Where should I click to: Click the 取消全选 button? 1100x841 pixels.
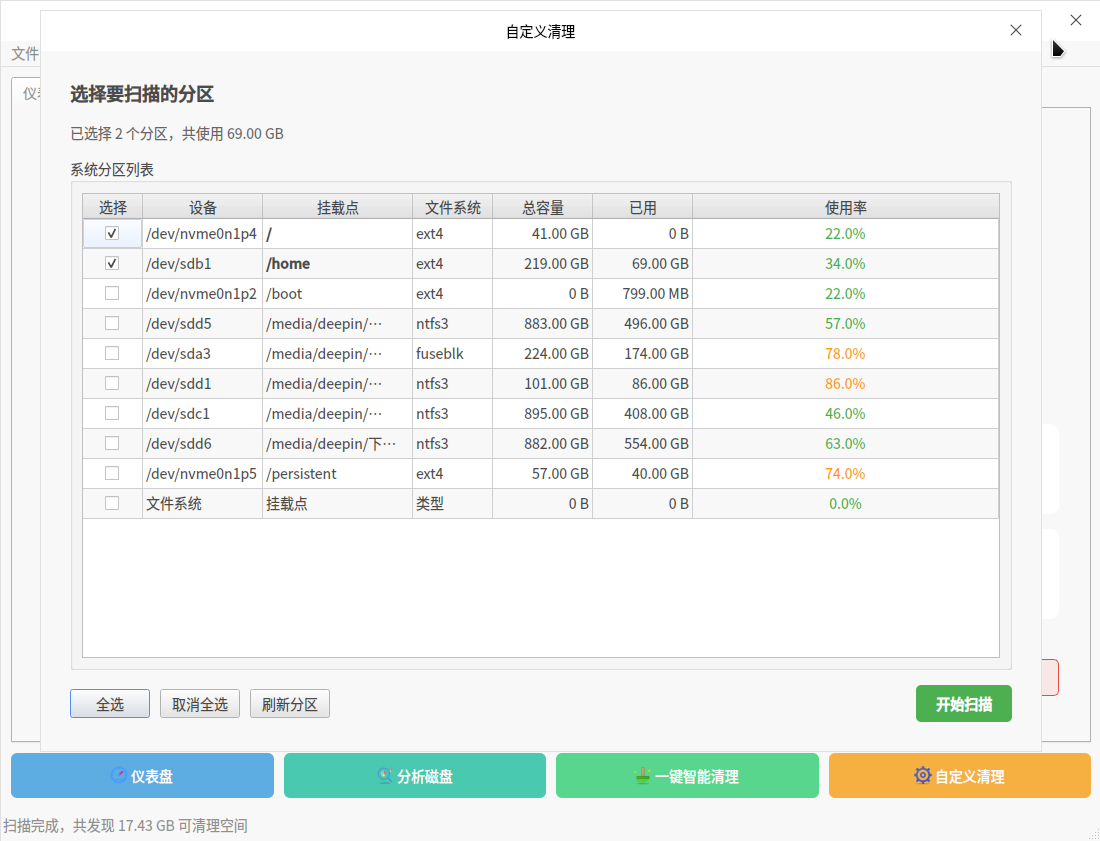(x=200, y=704)
